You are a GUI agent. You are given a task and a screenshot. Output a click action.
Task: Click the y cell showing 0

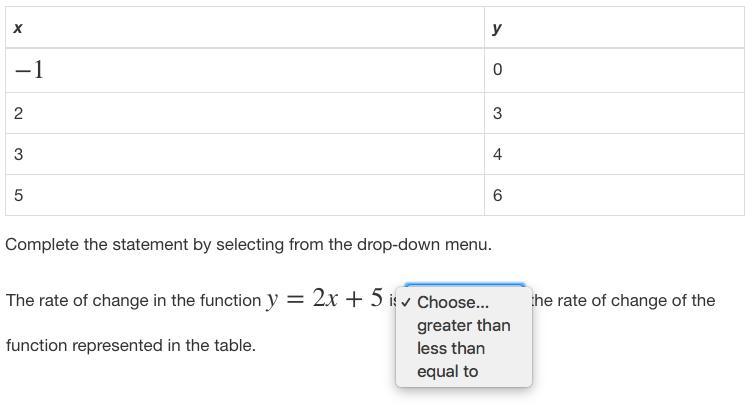point(497,70)
